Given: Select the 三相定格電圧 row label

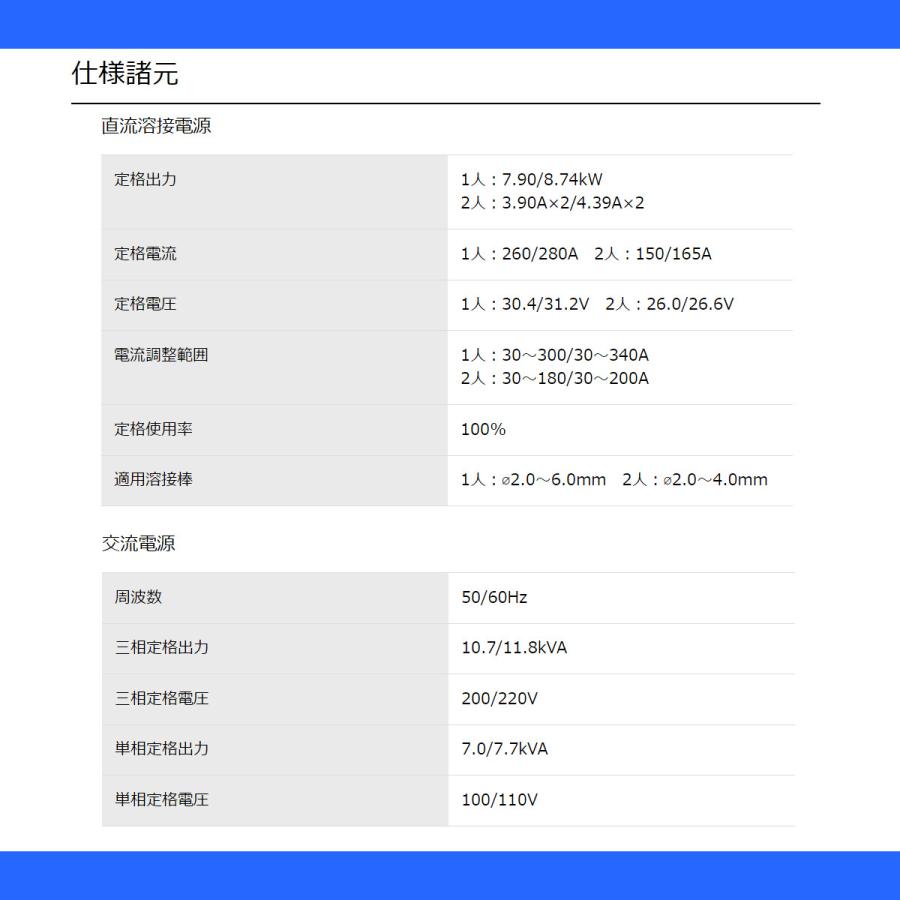Looking at the screenshot, I should (161, 698).
